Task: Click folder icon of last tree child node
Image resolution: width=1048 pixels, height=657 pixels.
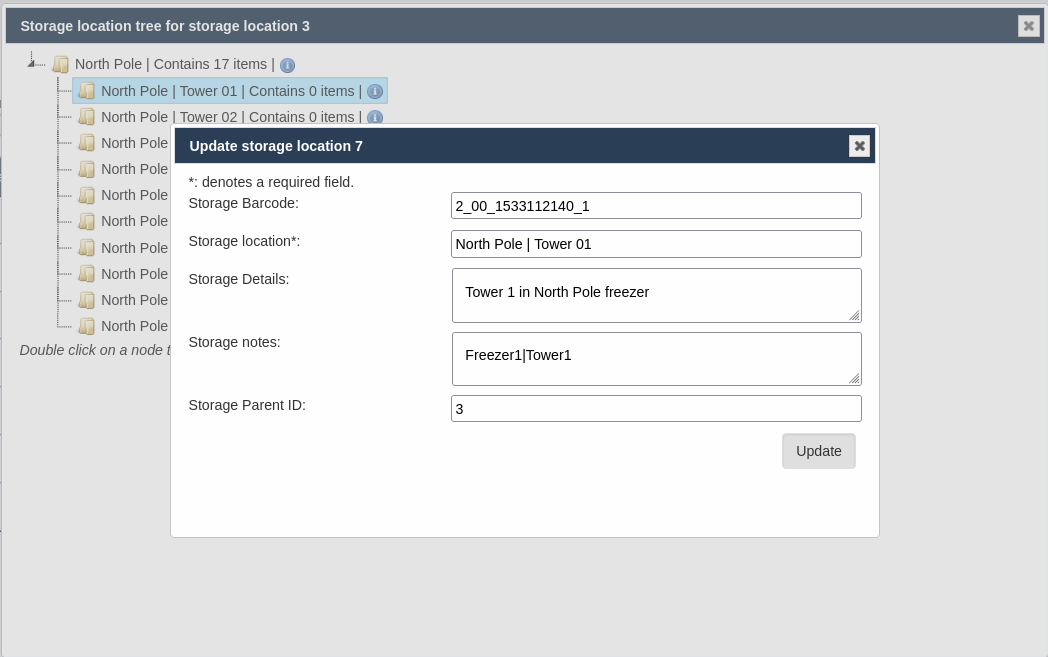Action: coord(87,326)
